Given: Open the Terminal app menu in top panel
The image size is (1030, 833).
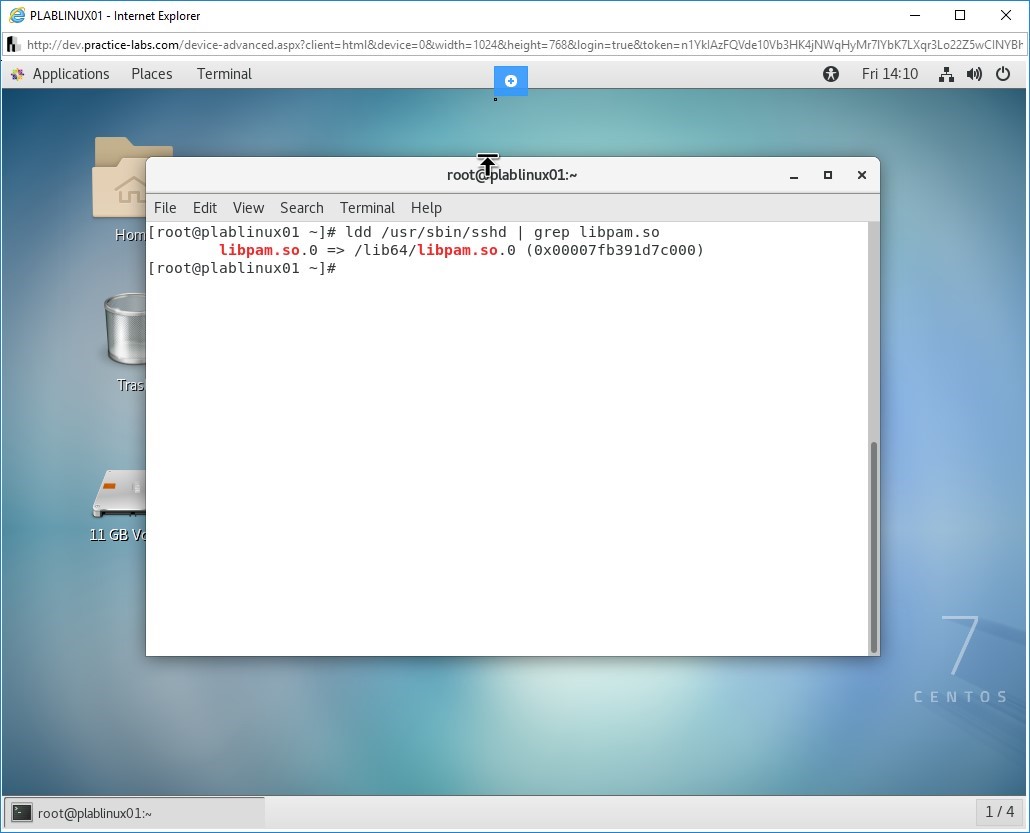Looking at the screenshot, I should coord(224,74).
